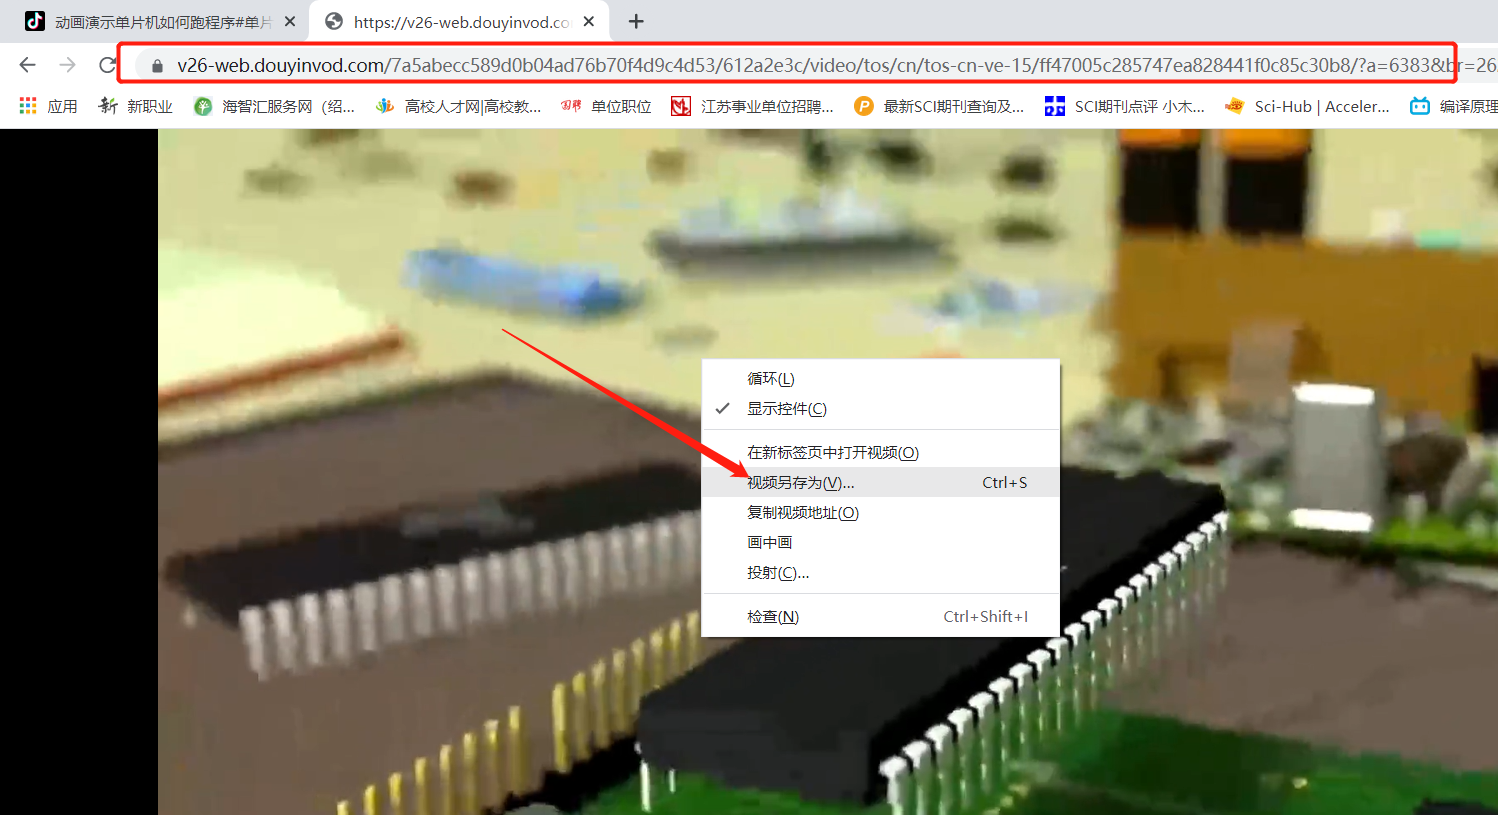This screenshot has width=1498, height=815.
Task: Go forward with the browser forward arrow
Action: (x=67, y=65)
